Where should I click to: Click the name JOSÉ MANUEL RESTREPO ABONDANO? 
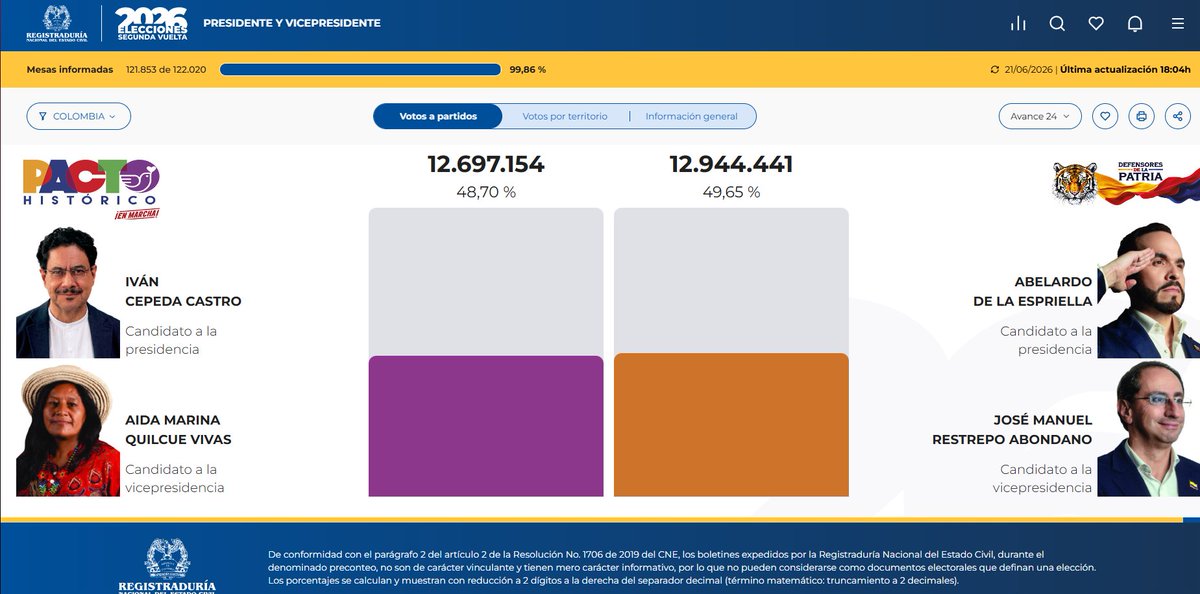1012,430
